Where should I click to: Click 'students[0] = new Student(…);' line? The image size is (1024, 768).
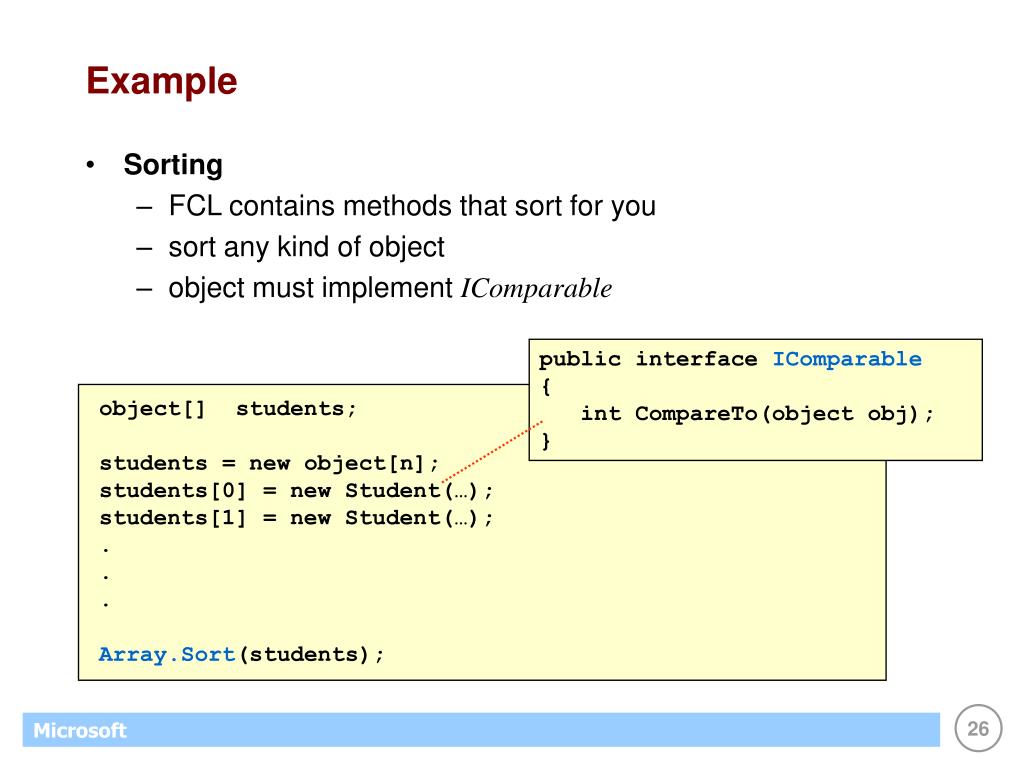[x=296, y=491]
